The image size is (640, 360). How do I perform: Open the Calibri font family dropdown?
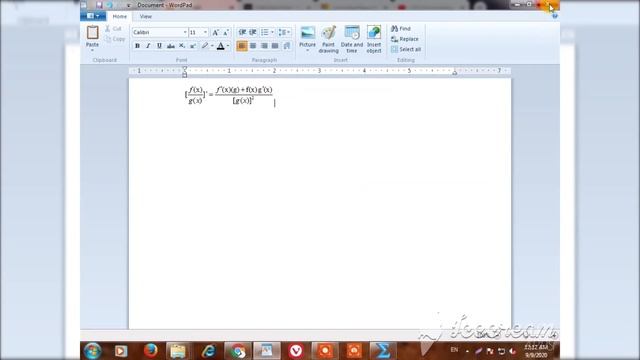point(184,32)
